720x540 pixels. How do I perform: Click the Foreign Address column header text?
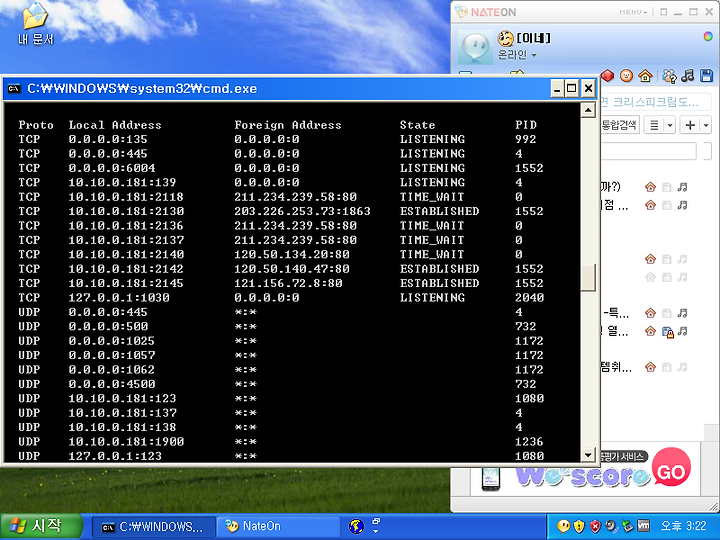point(288,125)
